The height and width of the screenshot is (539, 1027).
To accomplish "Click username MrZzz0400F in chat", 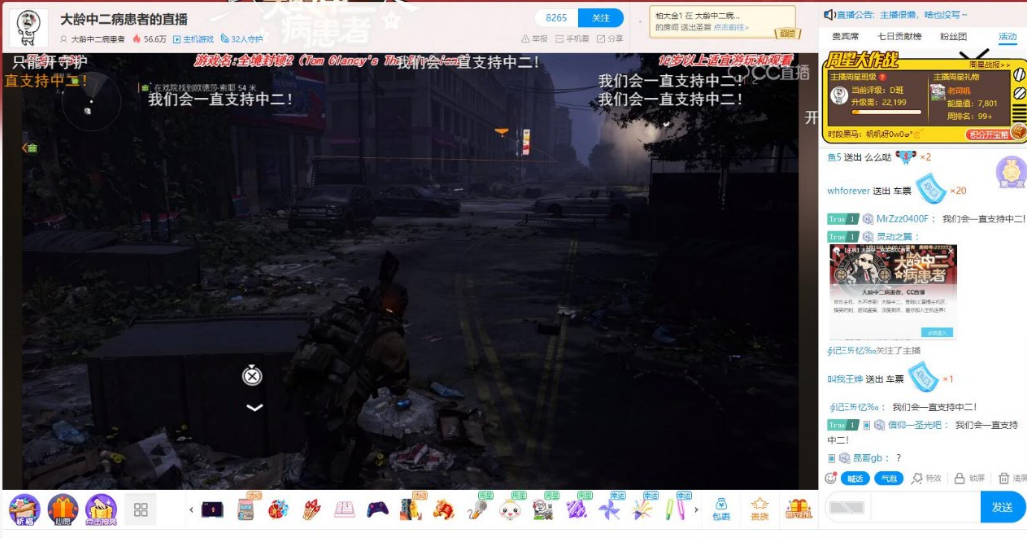I will pyautogui.click(x=903, y=219).
